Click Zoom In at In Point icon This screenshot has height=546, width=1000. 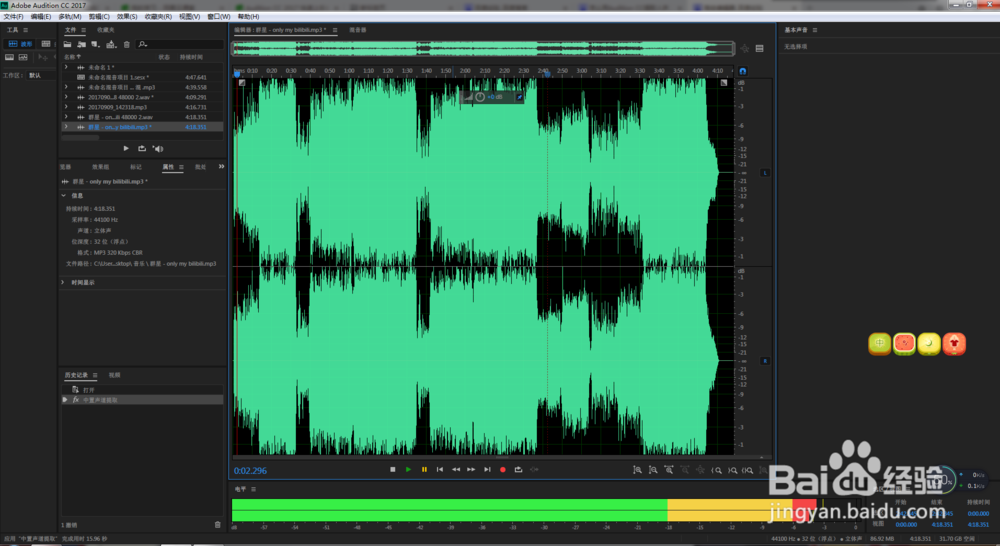(x=717, y=470)
